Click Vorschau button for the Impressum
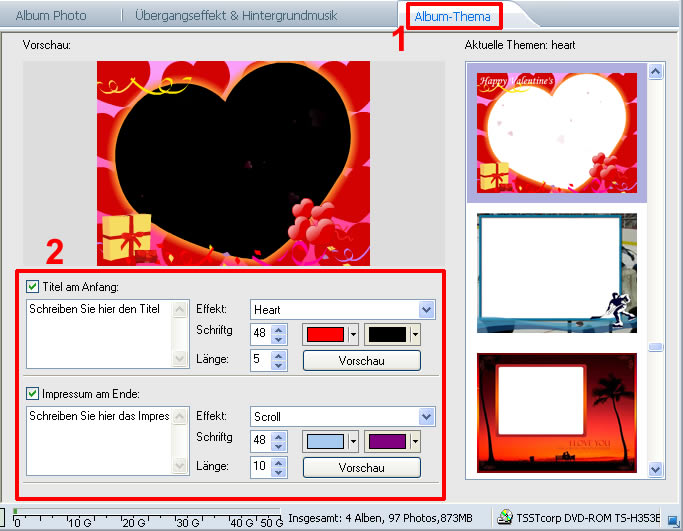Screen dimensions: 683x531 [362, 468]
